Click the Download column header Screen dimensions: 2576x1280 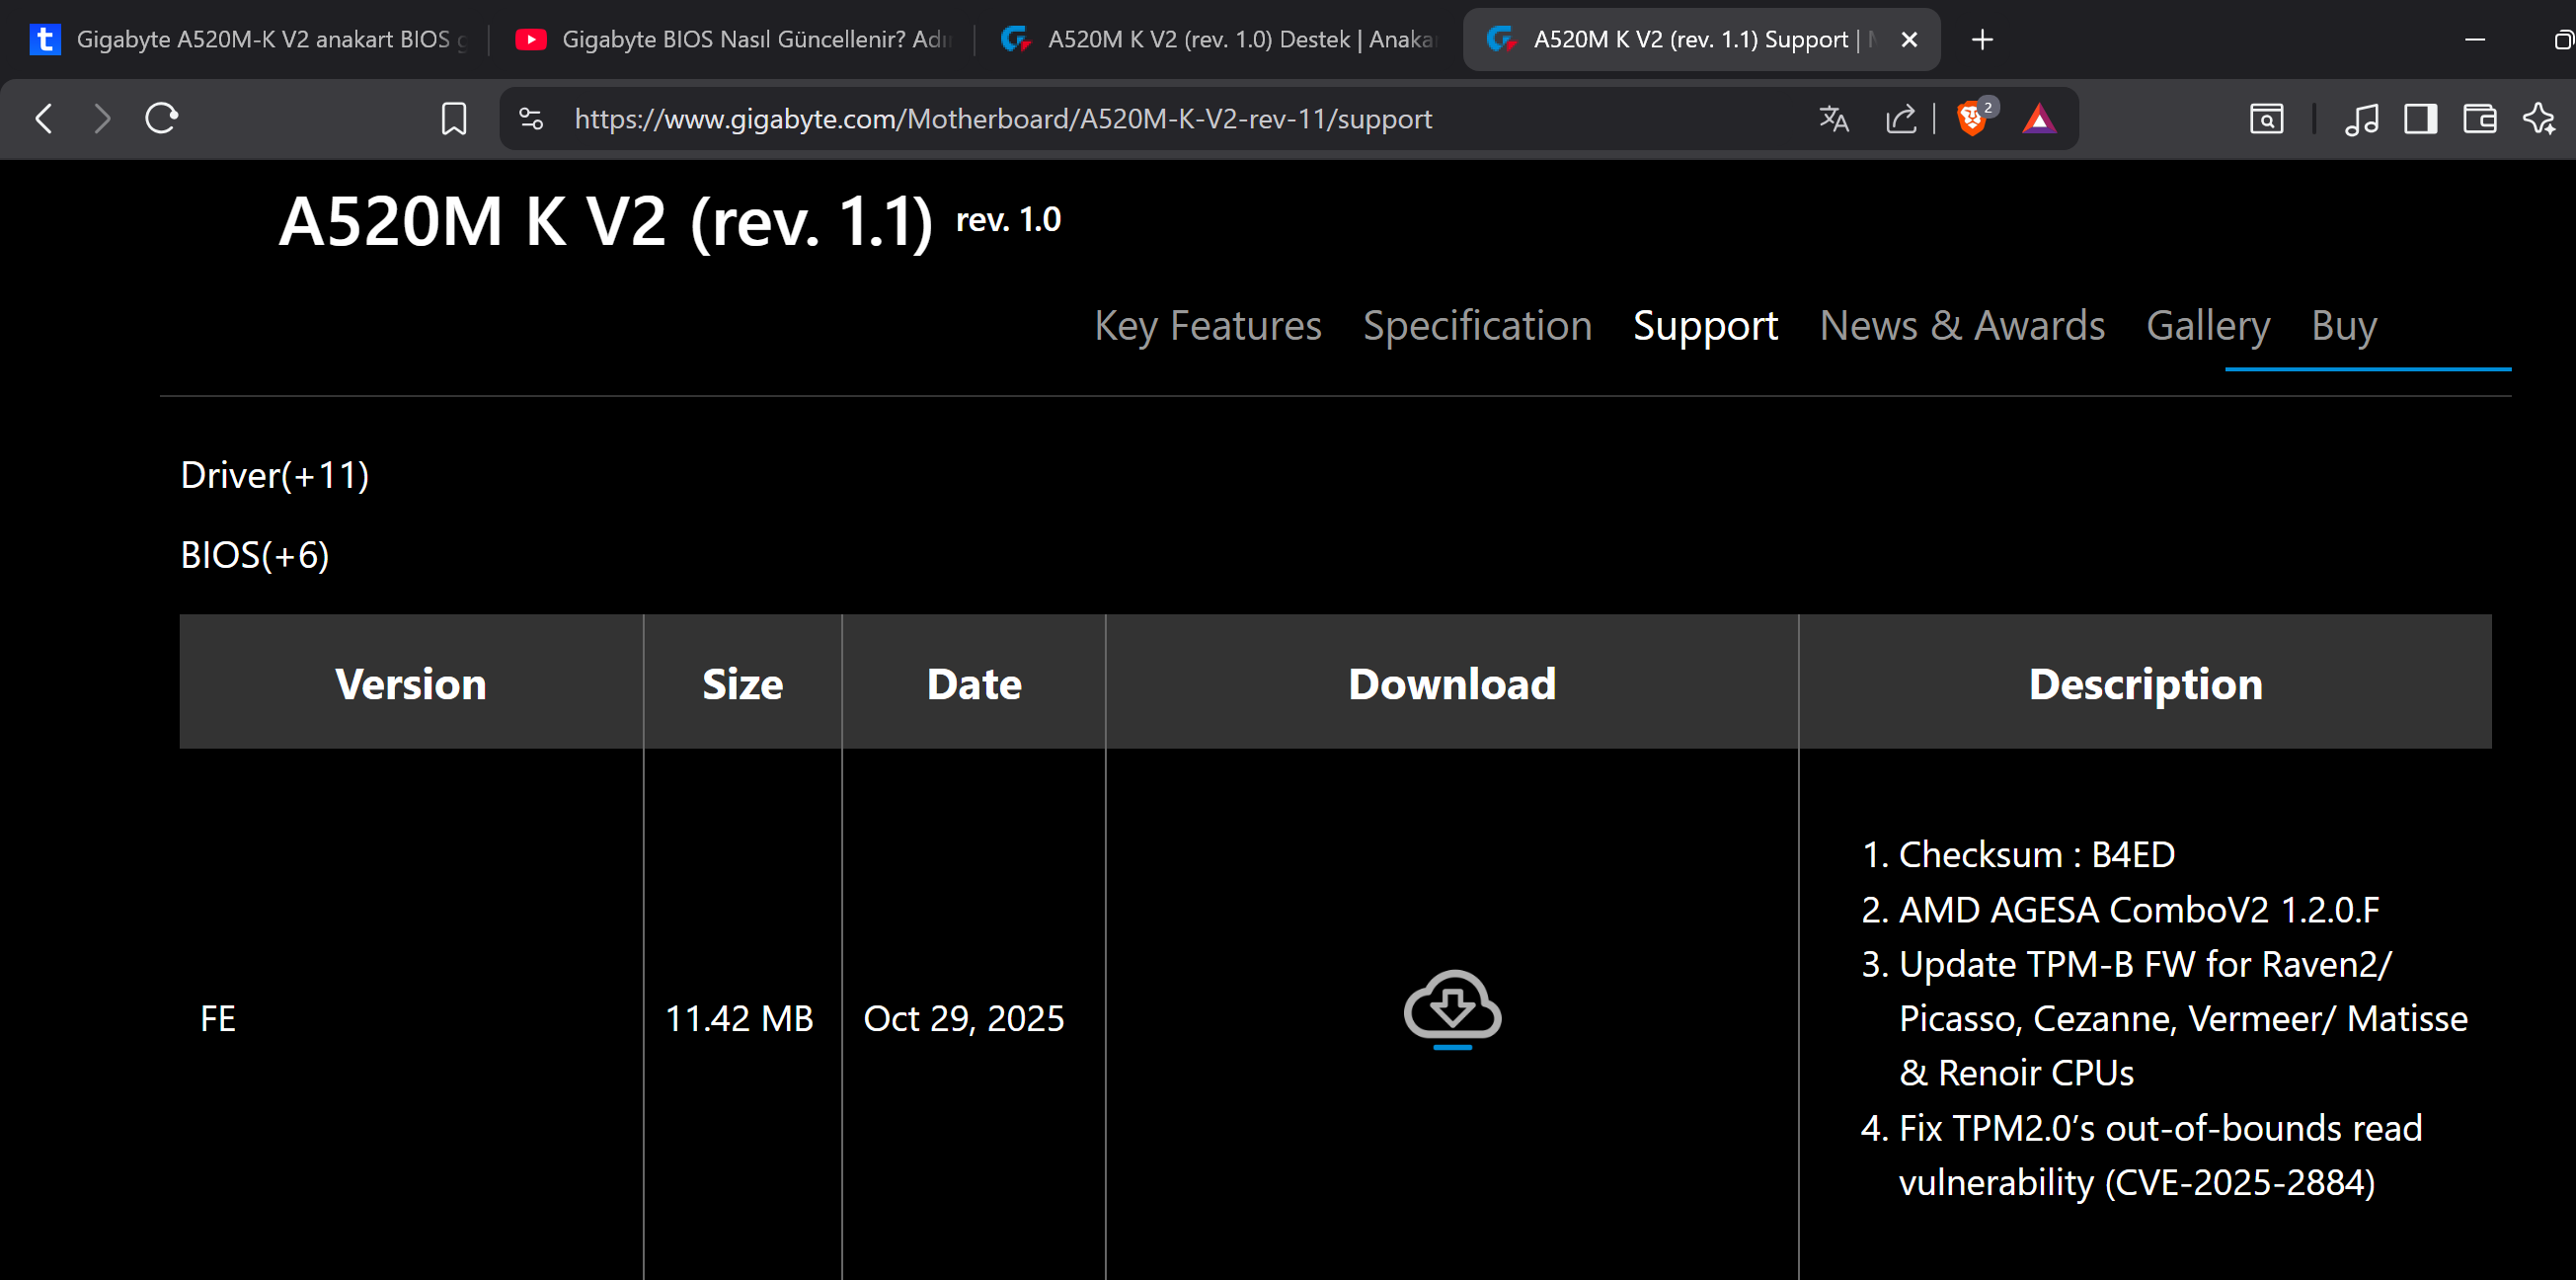tap(1452, 683)
